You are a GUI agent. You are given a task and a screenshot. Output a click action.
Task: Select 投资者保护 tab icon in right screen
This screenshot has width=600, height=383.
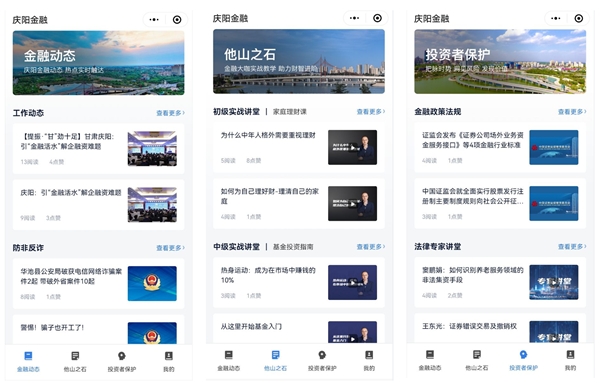(523, 355)
